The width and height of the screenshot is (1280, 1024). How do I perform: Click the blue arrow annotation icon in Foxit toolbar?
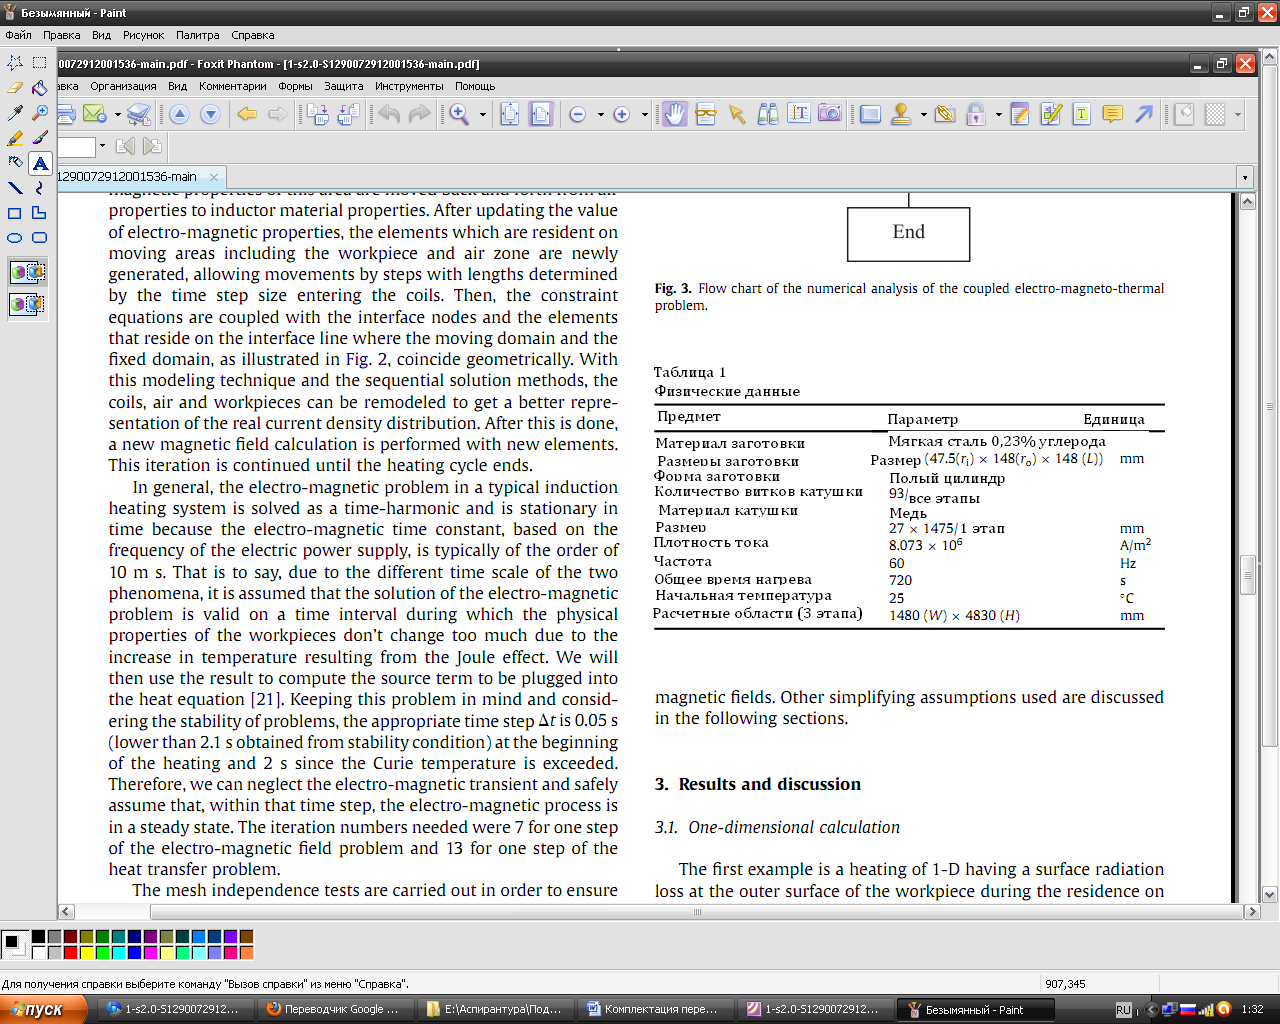tap(1144, 114)
